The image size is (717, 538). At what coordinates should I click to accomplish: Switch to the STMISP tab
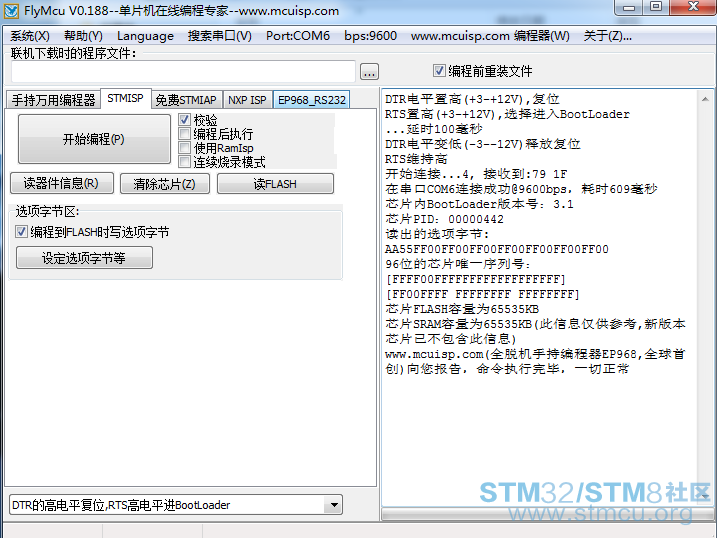pyautogui.click(x=125, y=98)
